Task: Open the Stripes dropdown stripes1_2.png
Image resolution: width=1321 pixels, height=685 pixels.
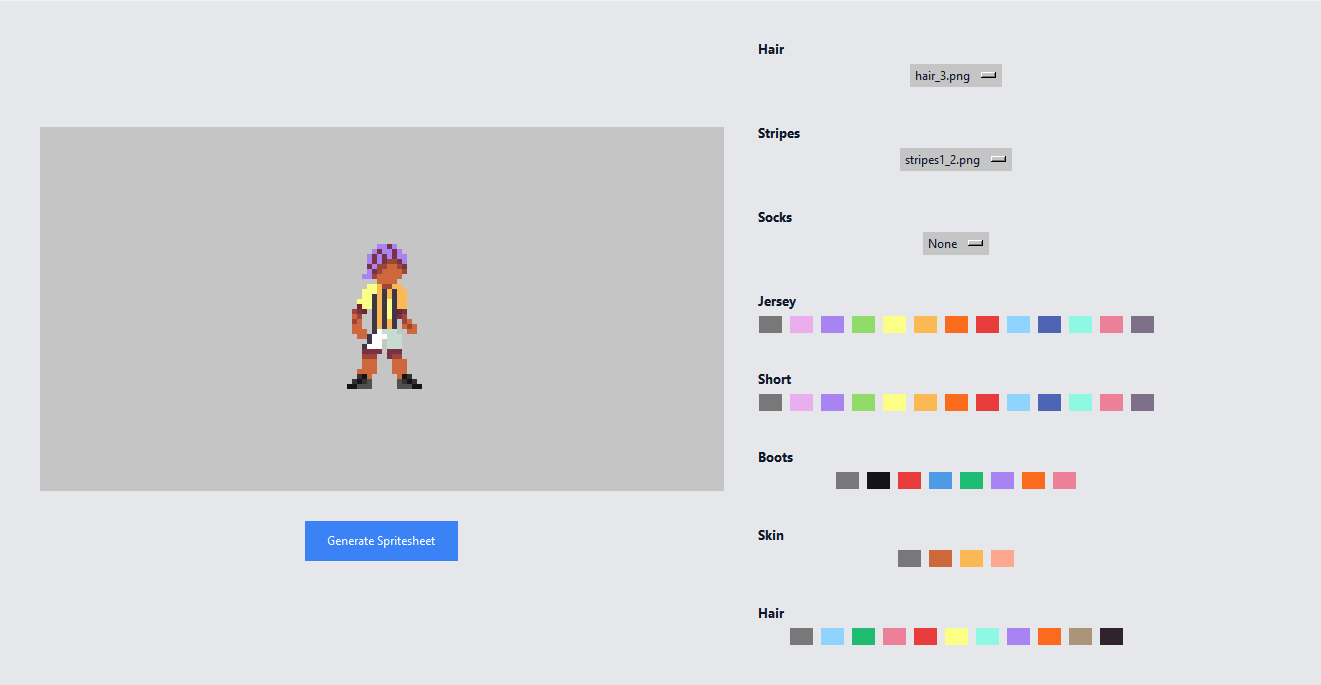Action: (x=955, y=160)
